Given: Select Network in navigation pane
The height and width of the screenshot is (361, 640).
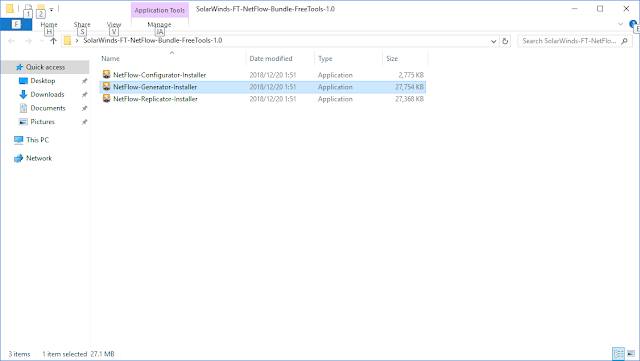Looking at the screenshot, I should coord(39,158).
